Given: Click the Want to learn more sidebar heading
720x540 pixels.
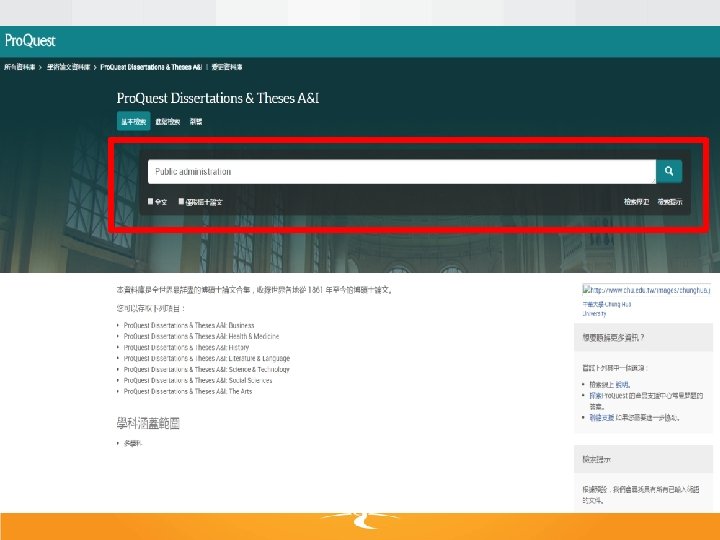Looking at the screenshot, I should click(x=613, y=338).
